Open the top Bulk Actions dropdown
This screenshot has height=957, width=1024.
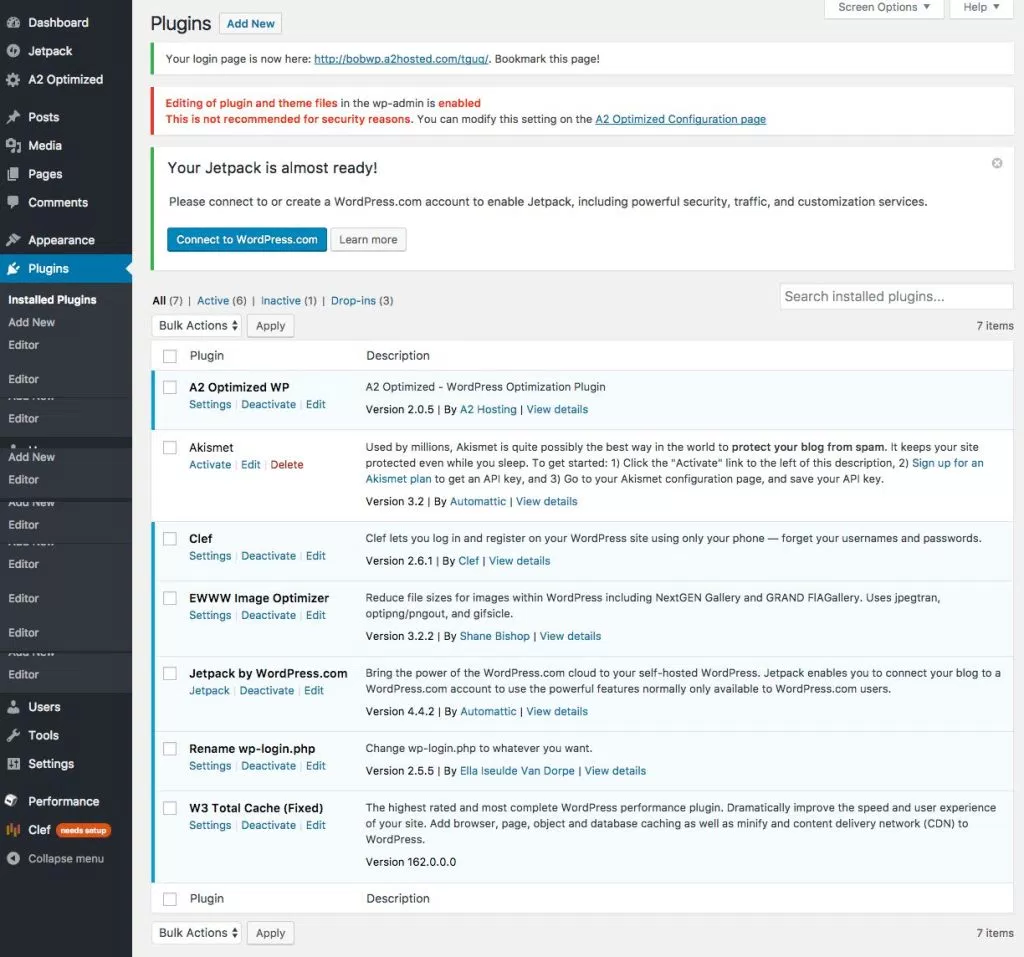[197, 325]
